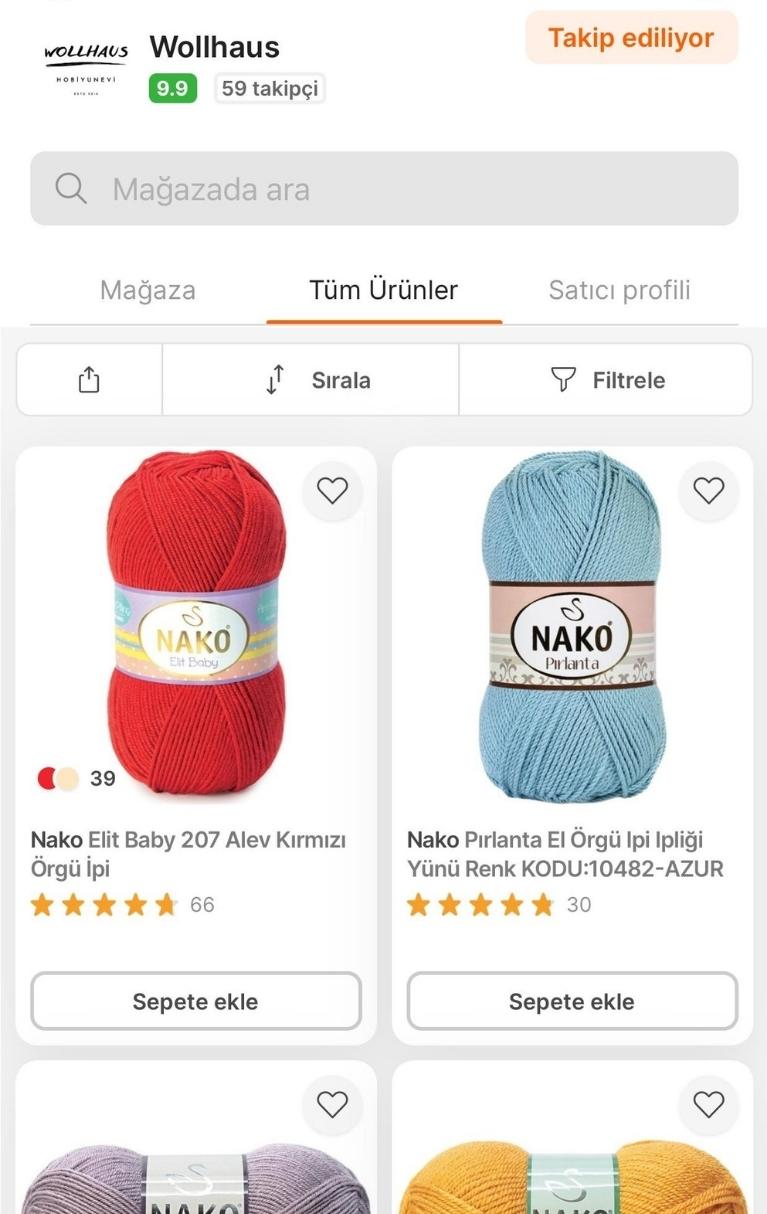This screenshot has width=767, height=1214.
Task: Favorite the red Nako Elit Baby yarn
Action: tap(332, 490)
